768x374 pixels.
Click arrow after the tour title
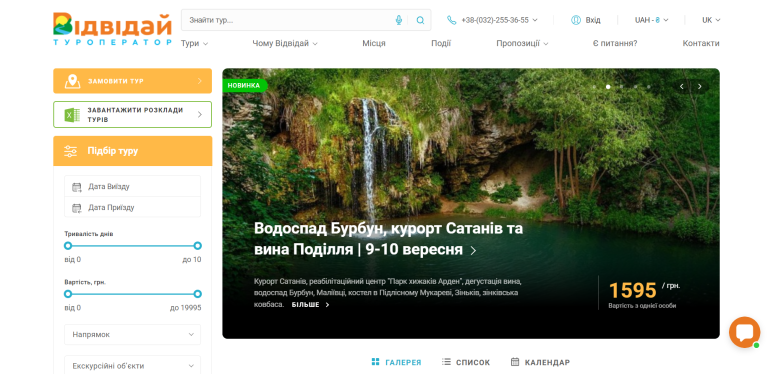click(x=473, y=251)
